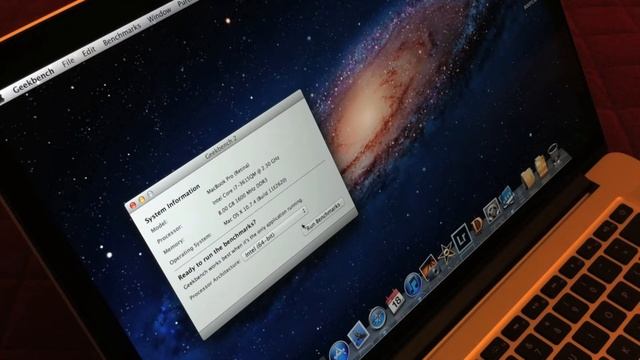Open Preview from the Dock
Viewport: 640px width, 360px height.
pos(358,335)
